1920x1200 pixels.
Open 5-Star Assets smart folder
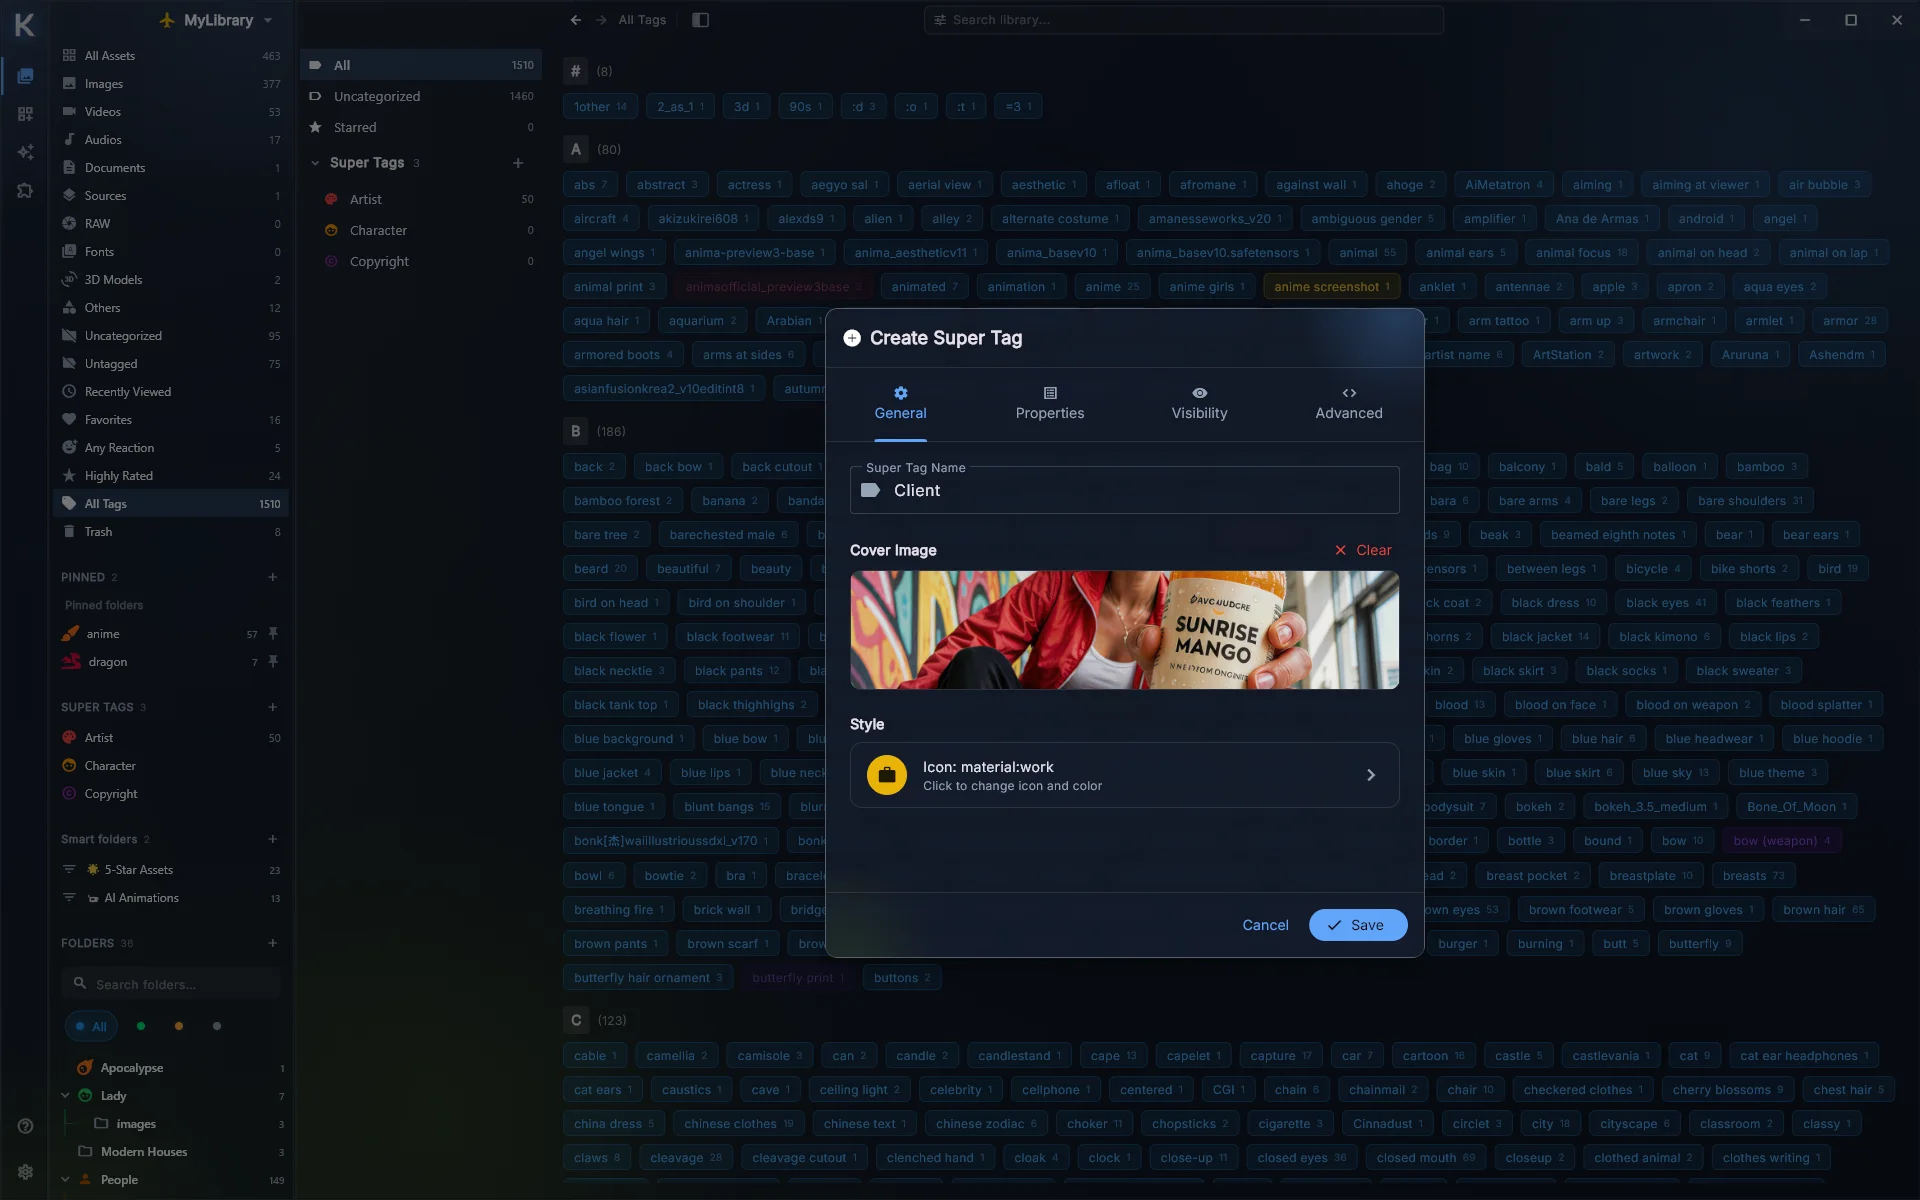170,870
